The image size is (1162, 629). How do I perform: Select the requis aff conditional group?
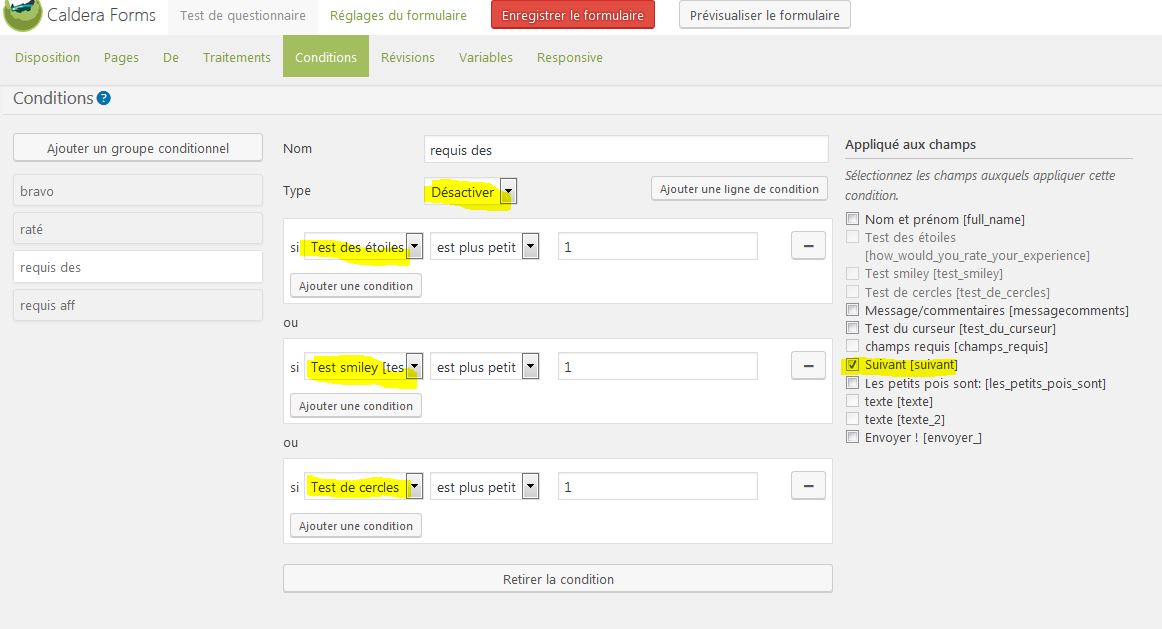[x=138, y=304]
